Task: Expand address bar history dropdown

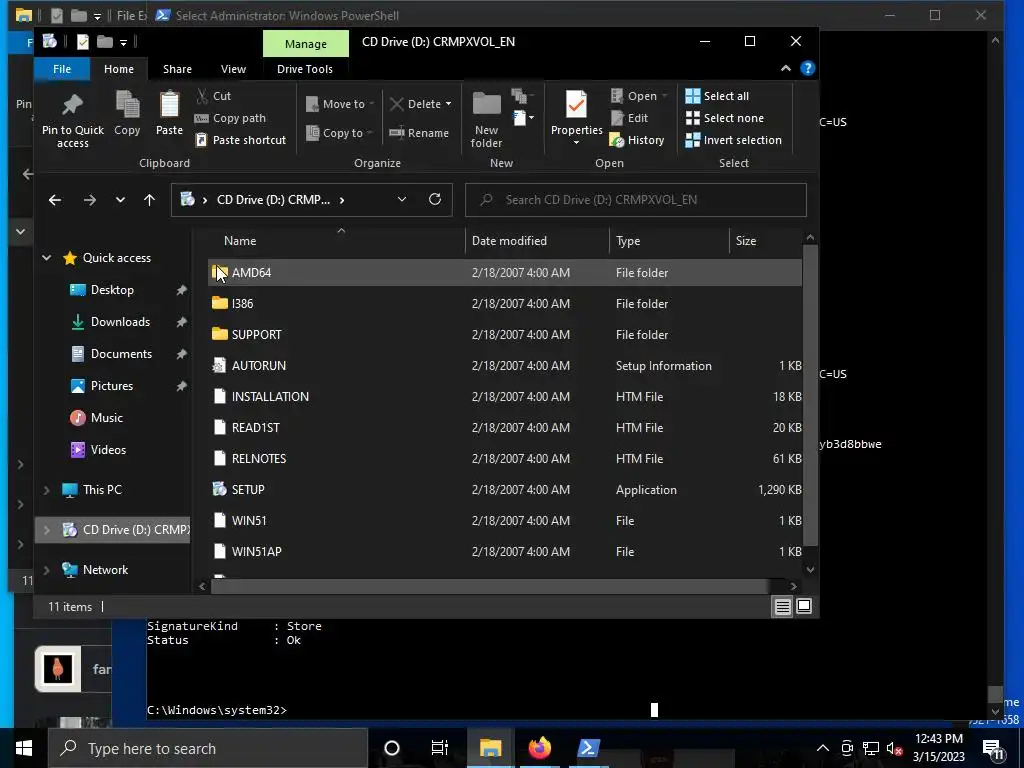Action: [x=402, y=199]
